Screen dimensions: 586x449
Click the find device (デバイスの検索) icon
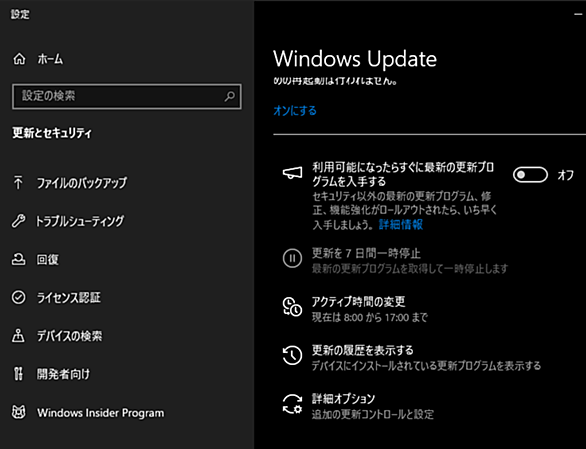[18, 336]
